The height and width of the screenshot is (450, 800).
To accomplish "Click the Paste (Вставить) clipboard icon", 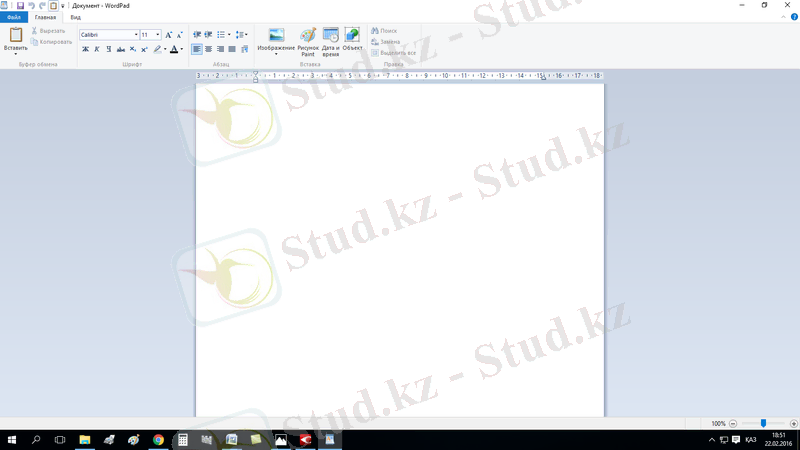I will tap(16, 35).
